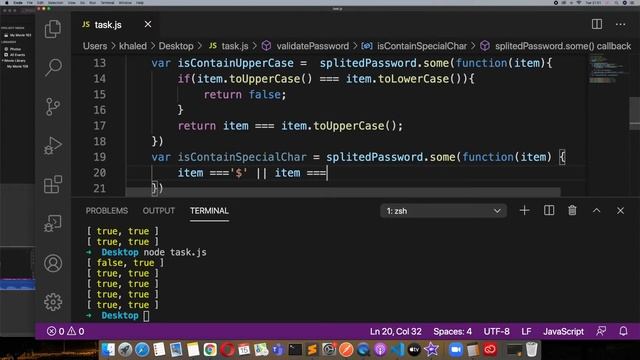Open the Accounts menu icon
640x360 pixels.
[53, 263]
